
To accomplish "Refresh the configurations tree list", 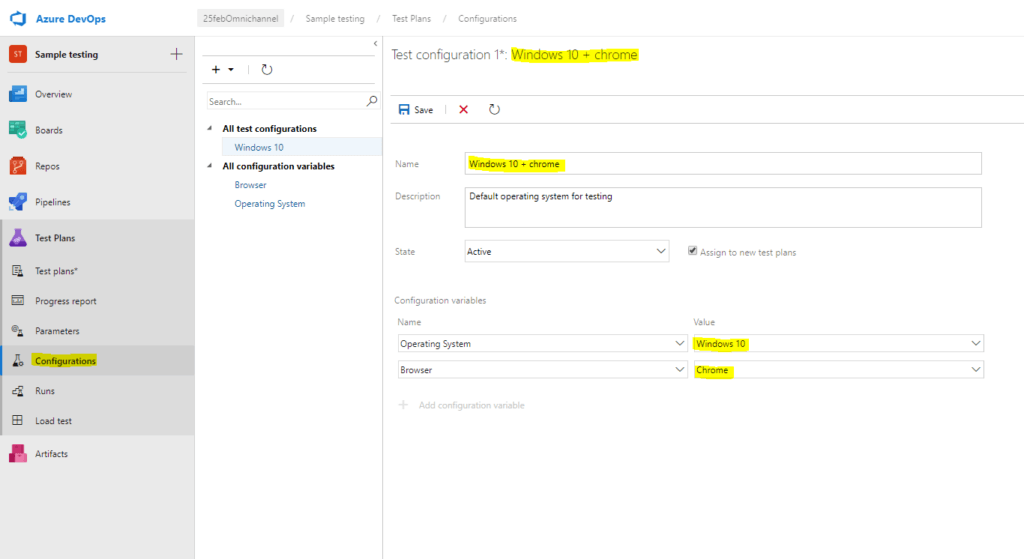I will point(266,69).
